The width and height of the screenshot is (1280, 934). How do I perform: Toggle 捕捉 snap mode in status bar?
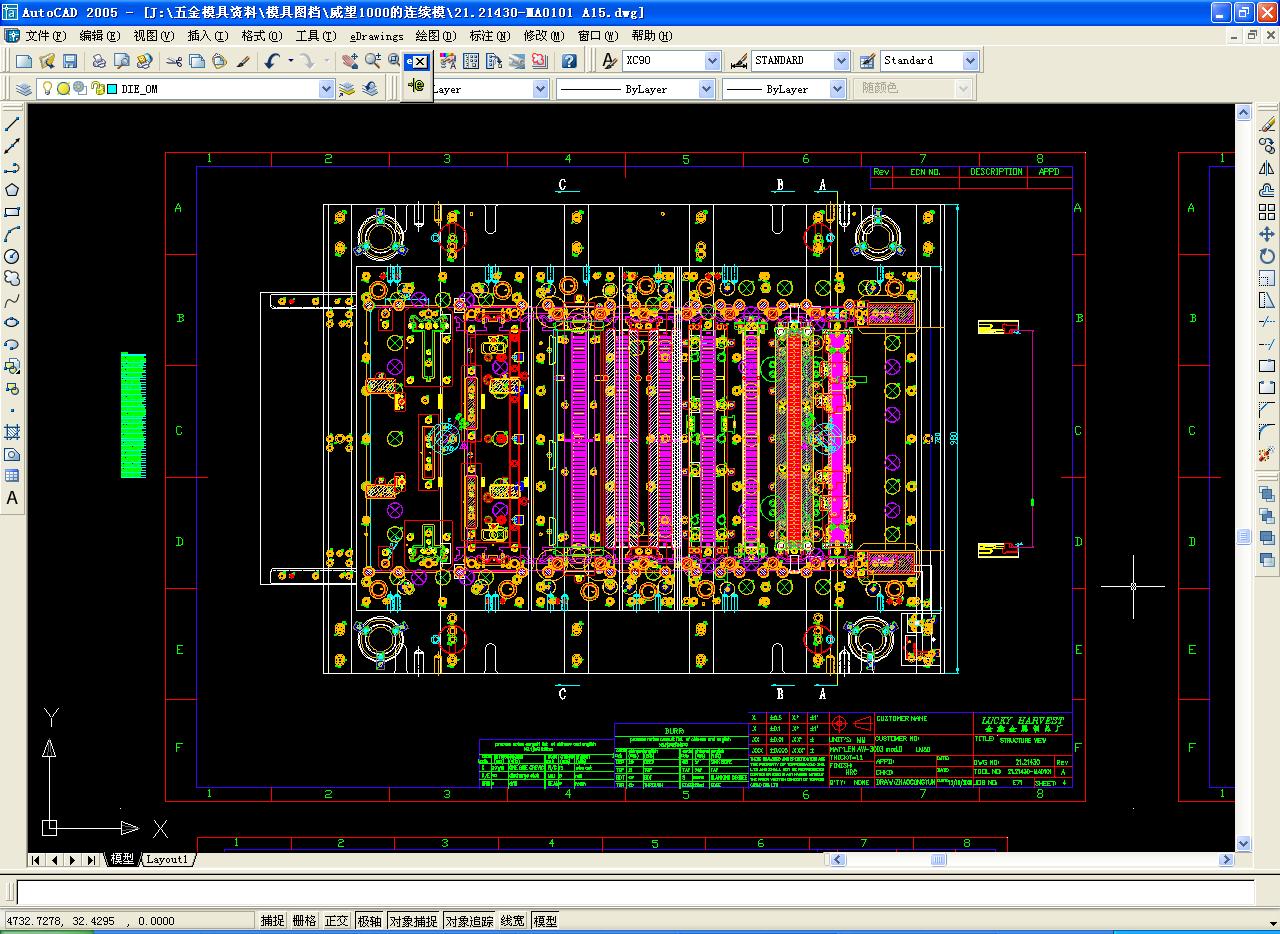pos(272,921)
